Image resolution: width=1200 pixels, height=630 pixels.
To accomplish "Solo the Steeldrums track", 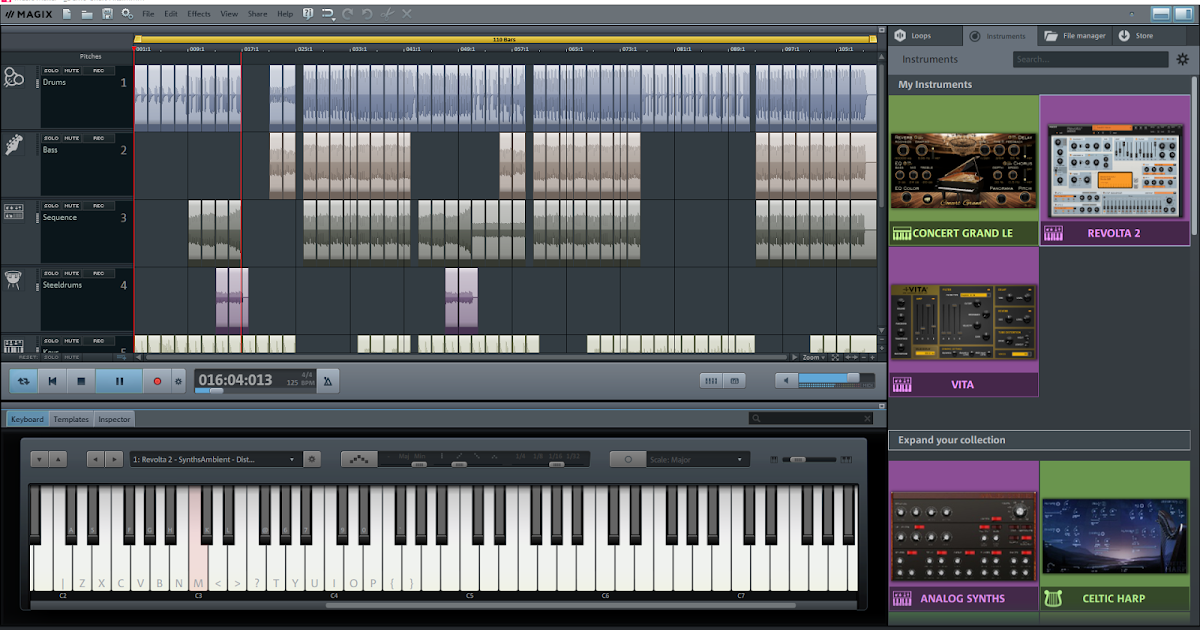I will click(x=51, y=272).
